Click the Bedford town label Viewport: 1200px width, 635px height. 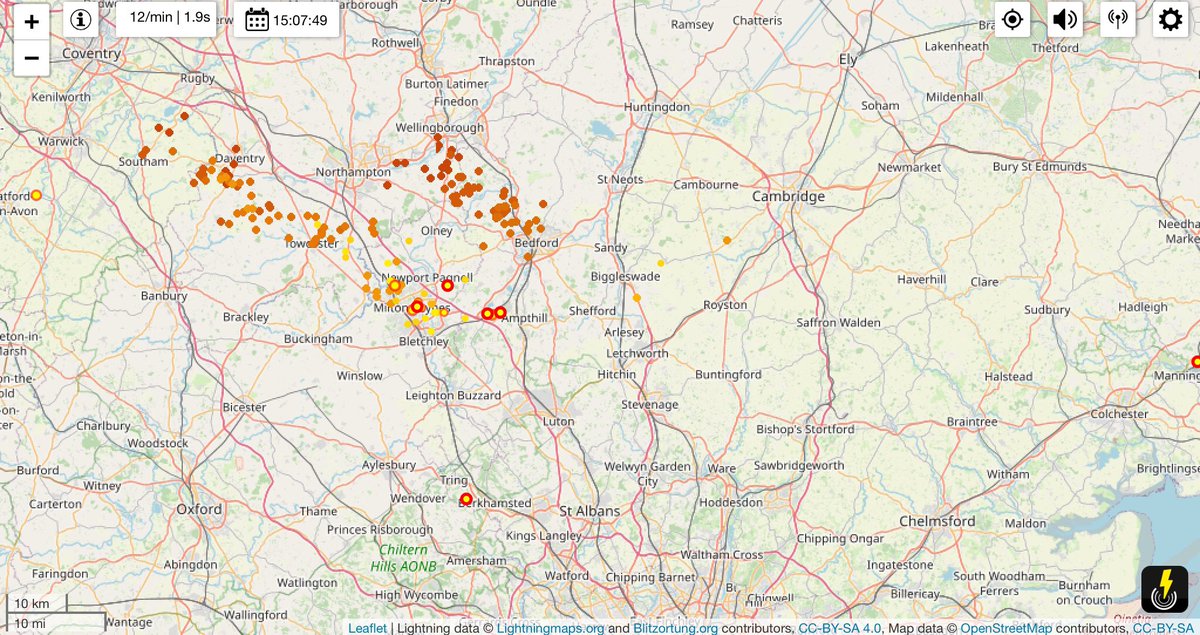536,243
